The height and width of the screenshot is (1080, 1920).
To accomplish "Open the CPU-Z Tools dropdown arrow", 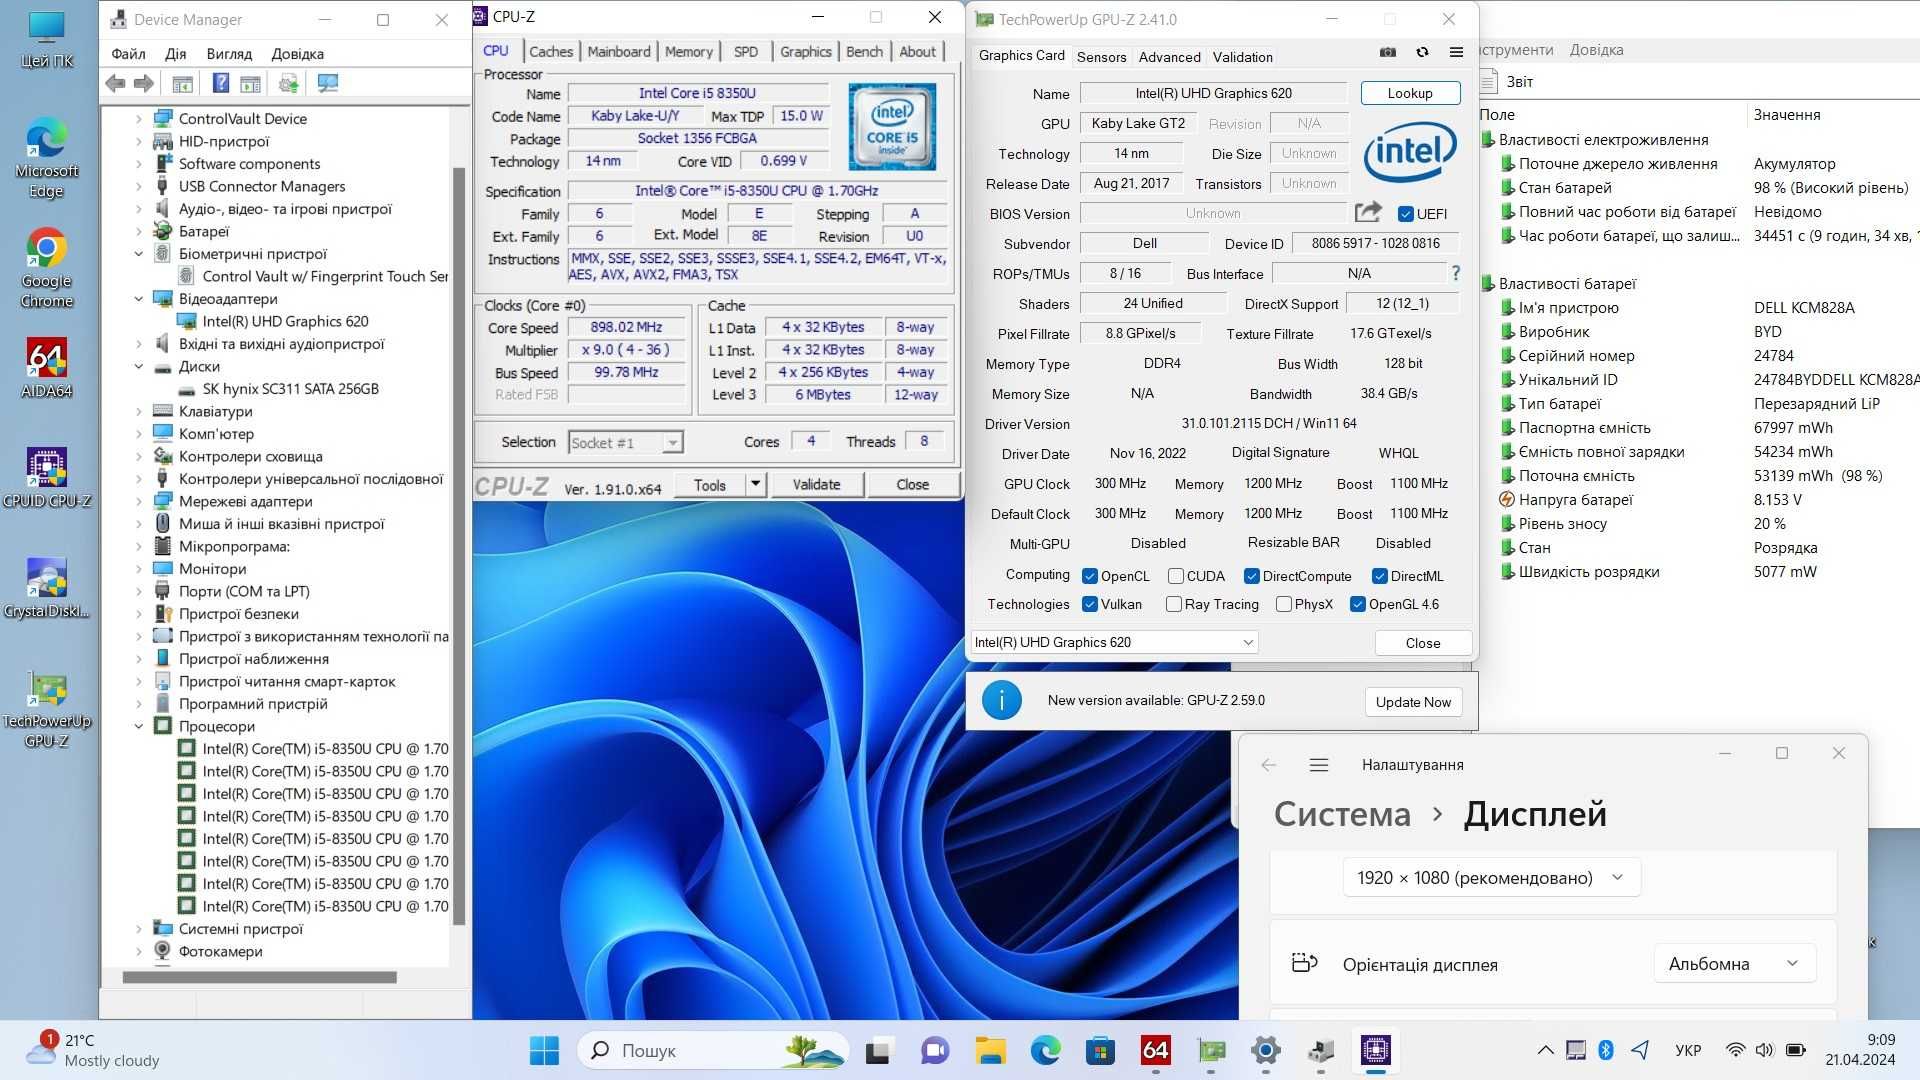I will 755,484.
